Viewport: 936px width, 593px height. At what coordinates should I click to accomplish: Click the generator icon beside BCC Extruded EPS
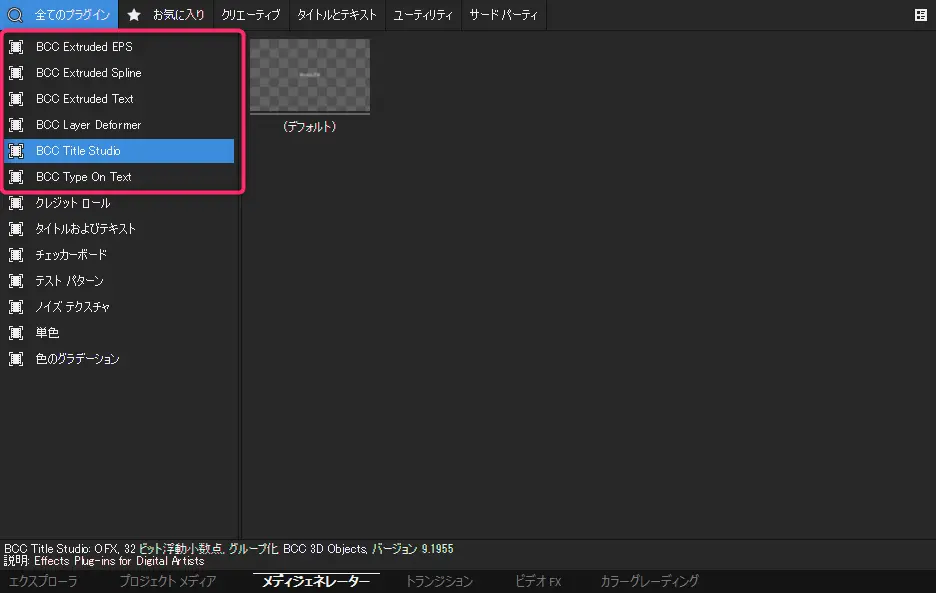click(16, 47)
